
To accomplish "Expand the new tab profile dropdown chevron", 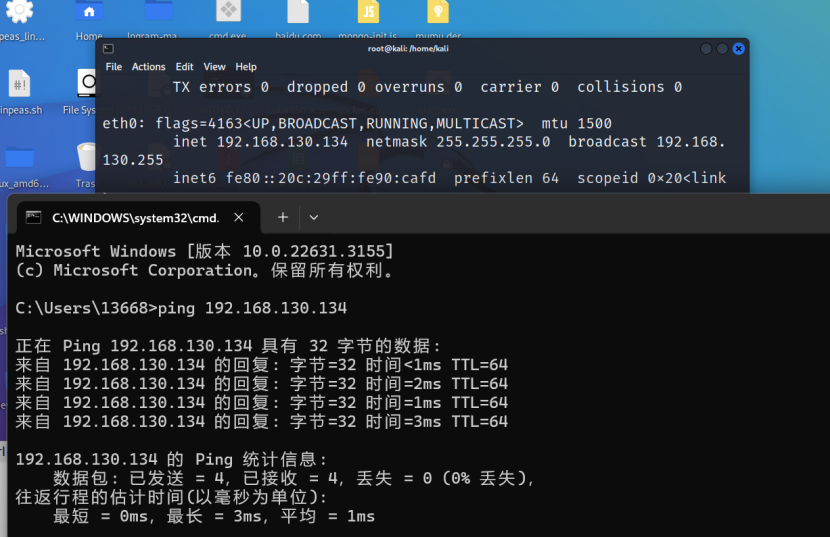I will coord(314,218).
